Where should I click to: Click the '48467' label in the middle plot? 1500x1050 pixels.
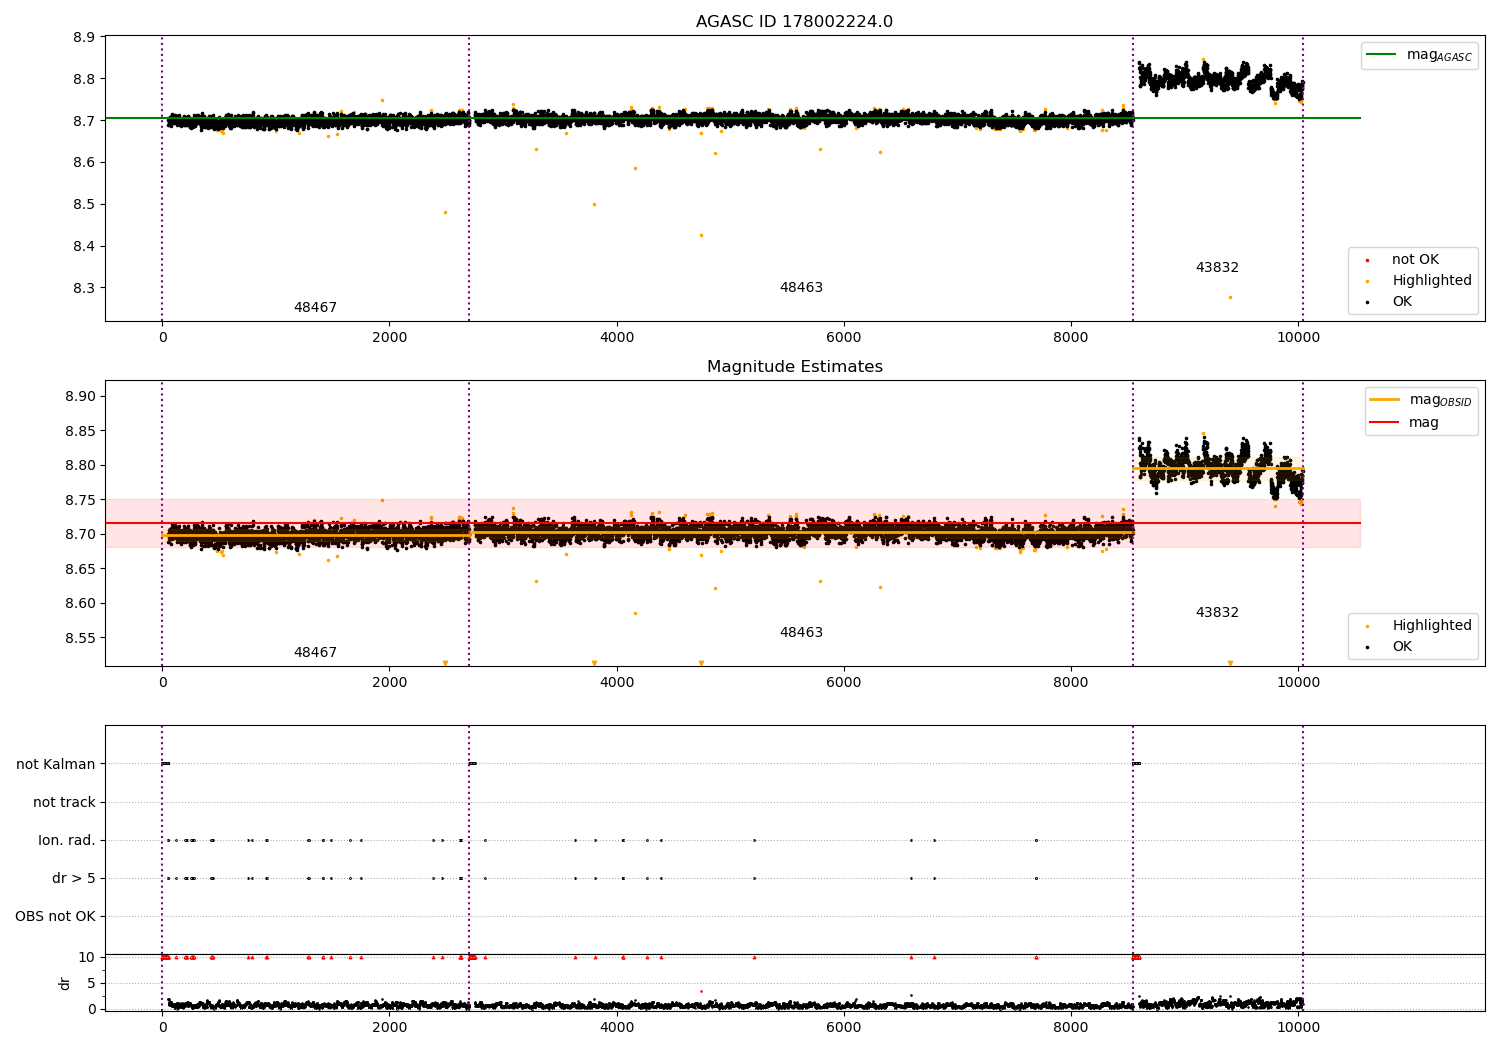pyautogui.click(x=315, y=653)
